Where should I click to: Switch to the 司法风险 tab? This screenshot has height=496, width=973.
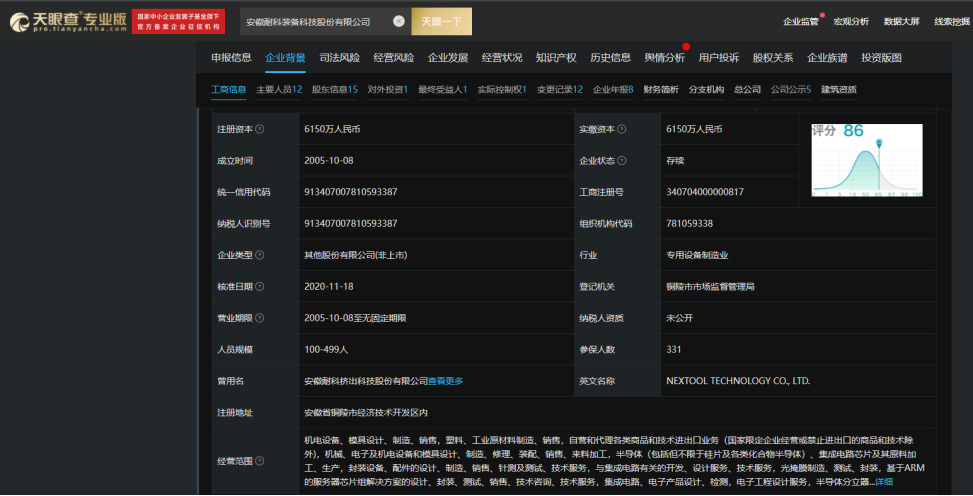tap(339, 58)
